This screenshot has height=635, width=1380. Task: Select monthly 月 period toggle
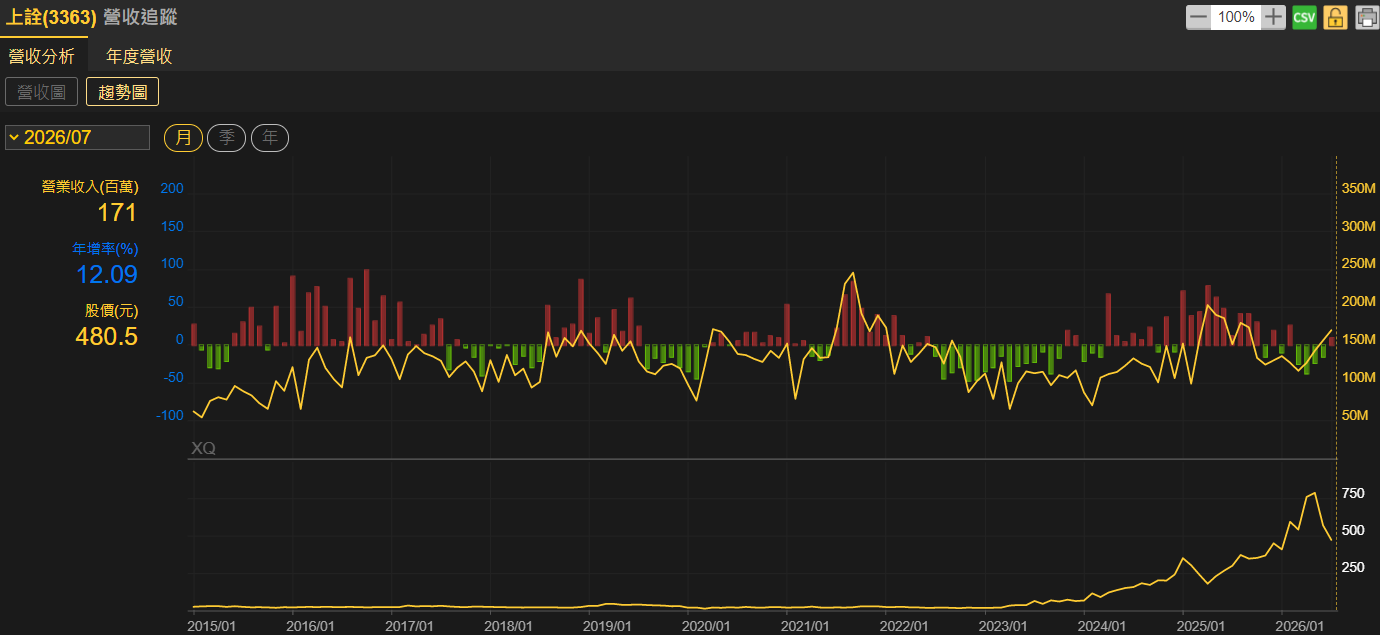pyautogui.click(x=183, y=137)
